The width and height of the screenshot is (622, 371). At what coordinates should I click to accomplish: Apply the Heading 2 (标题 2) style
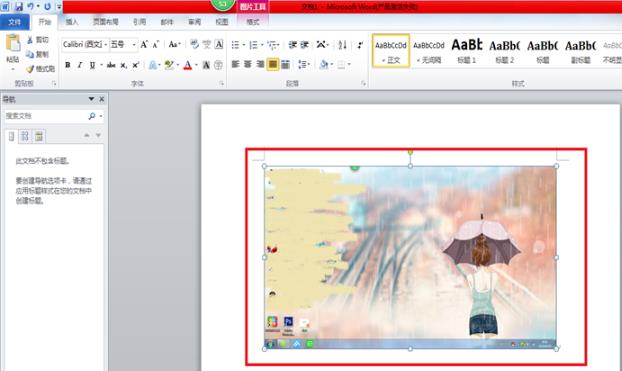pyautogui.click(x=504, y=51)
